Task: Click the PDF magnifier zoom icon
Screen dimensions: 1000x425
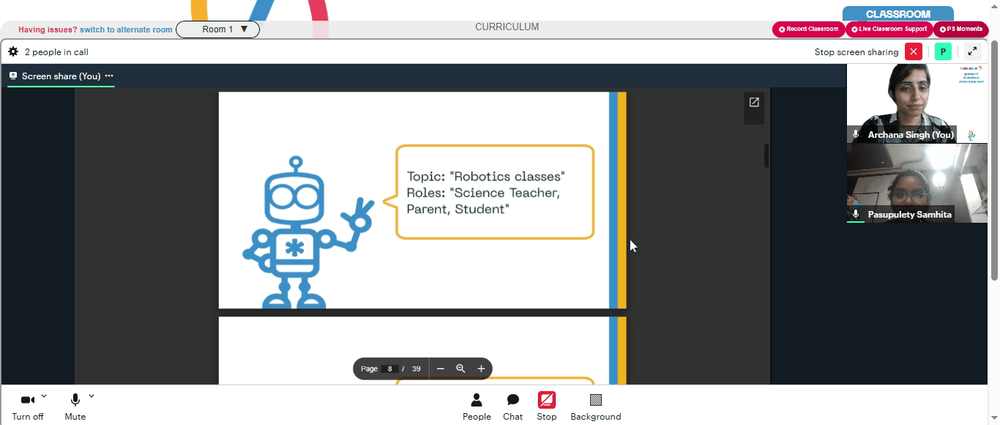Action: [460, 369]
